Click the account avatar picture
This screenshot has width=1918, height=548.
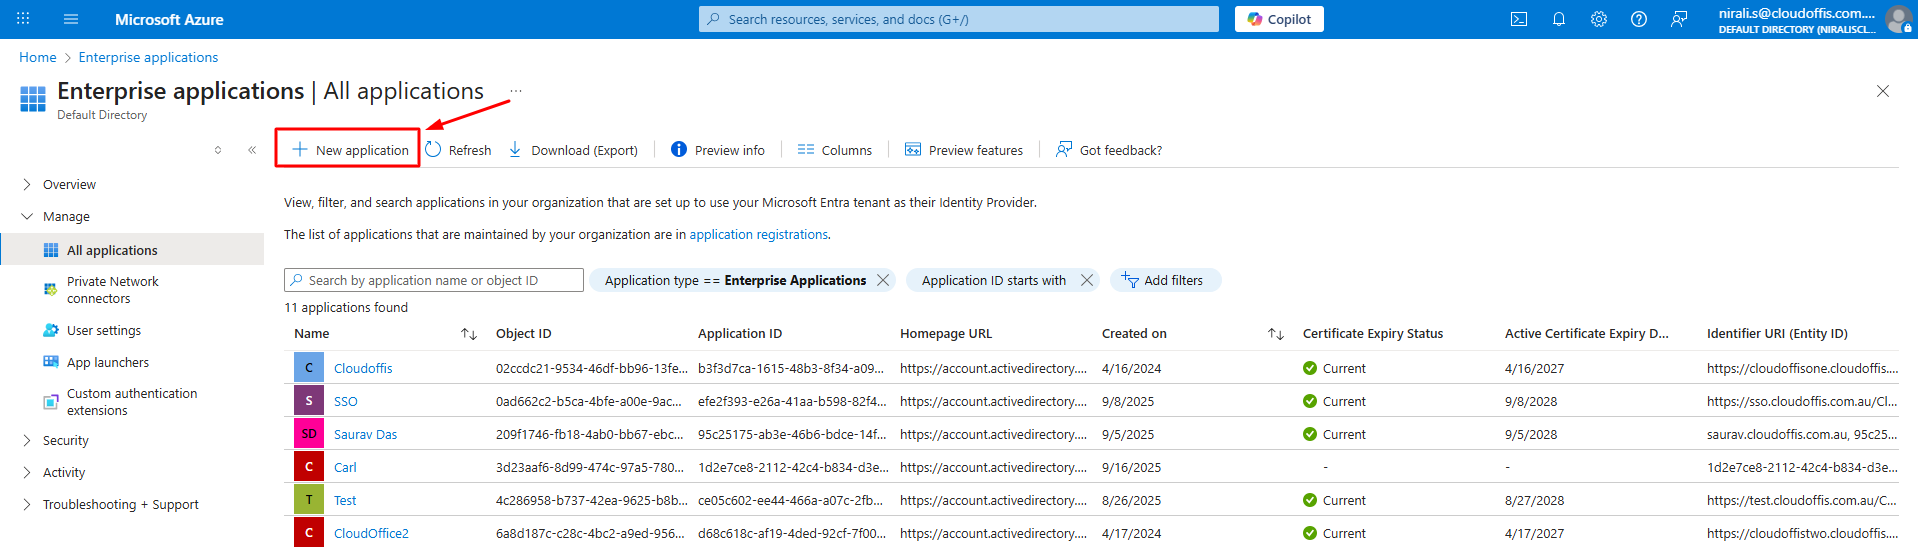(x=1899, y=19)
